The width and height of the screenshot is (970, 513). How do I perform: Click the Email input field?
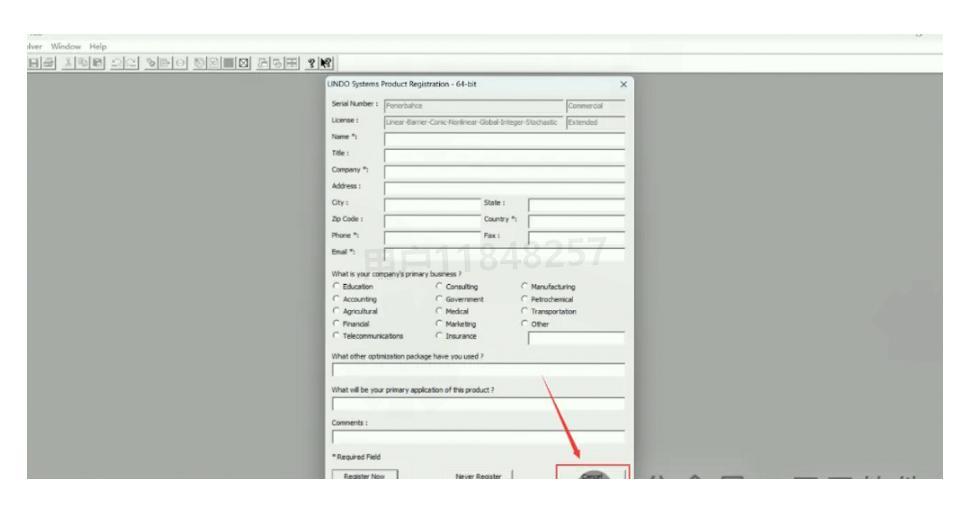[x=504, y=254]
